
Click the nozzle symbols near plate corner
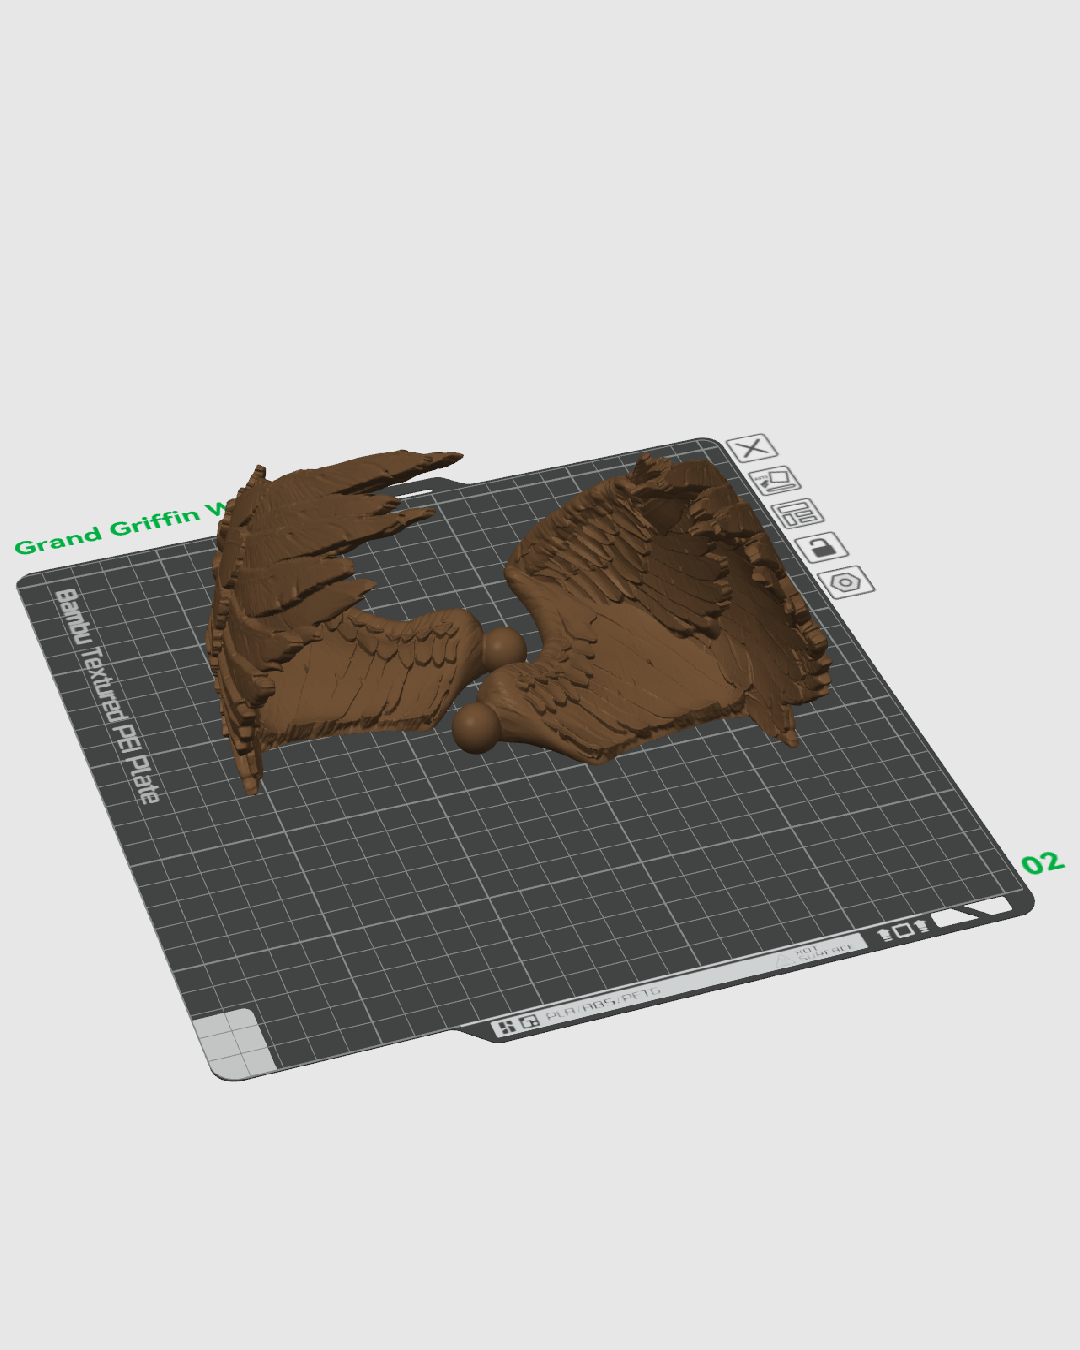tap(903, 932)
